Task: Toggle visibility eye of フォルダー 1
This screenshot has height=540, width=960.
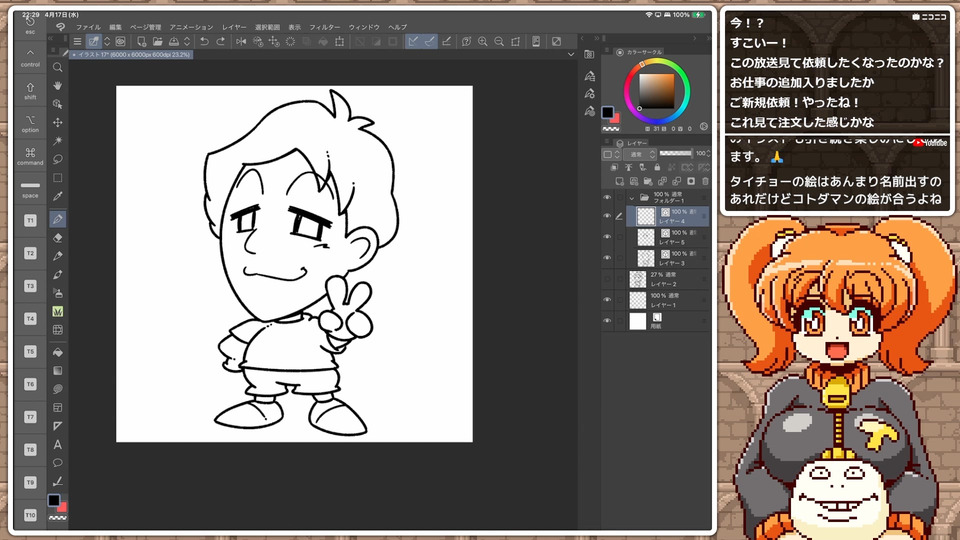Action: 607,197
